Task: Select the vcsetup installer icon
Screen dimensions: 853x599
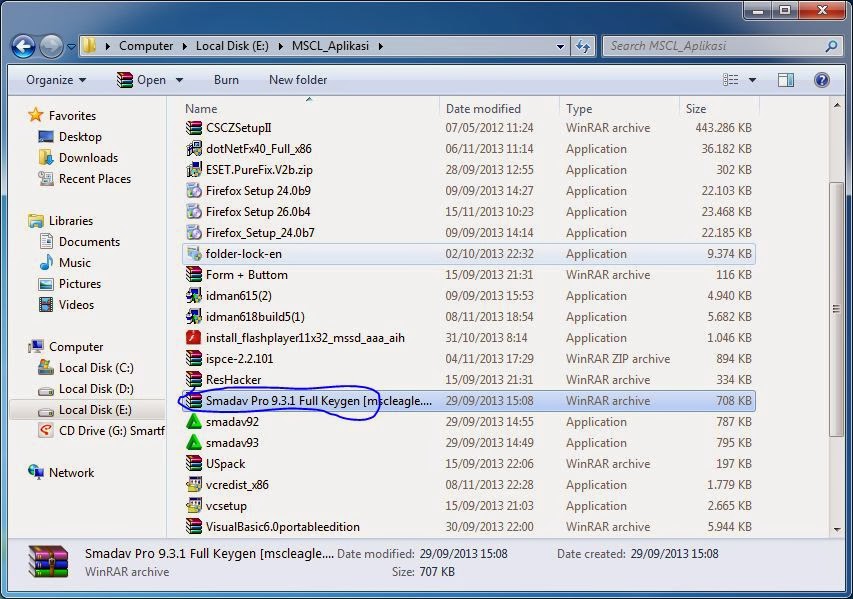Action: [x=194, y=506]
